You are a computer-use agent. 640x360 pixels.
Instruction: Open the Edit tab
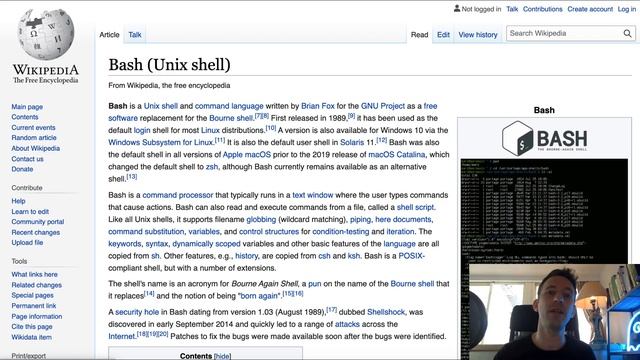(x=443, y=35)
